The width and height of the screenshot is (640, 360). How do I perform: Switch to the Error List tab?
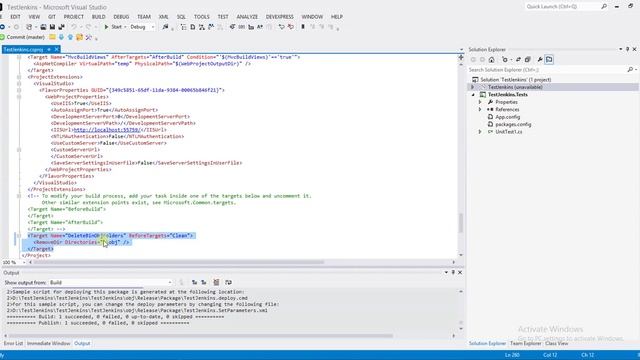click(13, 344)
